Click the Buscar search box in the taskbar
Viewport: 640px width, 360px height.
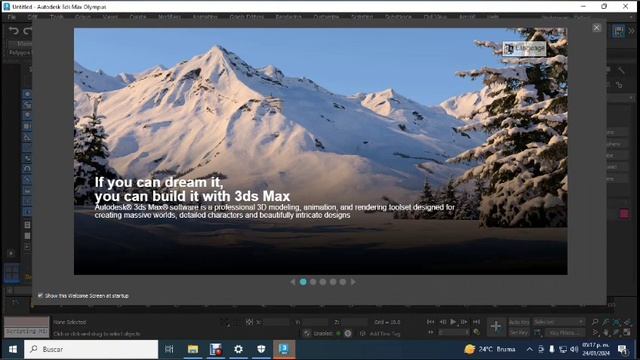point(91,349)
